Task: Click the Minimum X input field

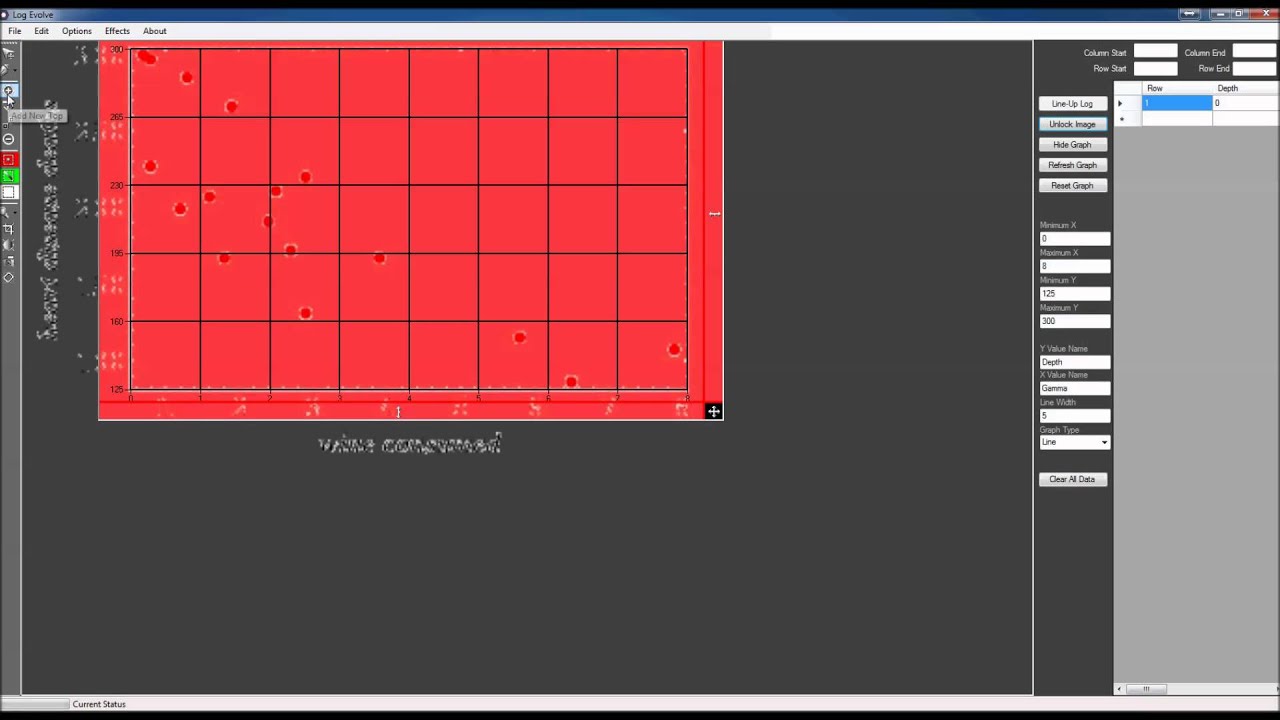Action: coord(1075,239)
